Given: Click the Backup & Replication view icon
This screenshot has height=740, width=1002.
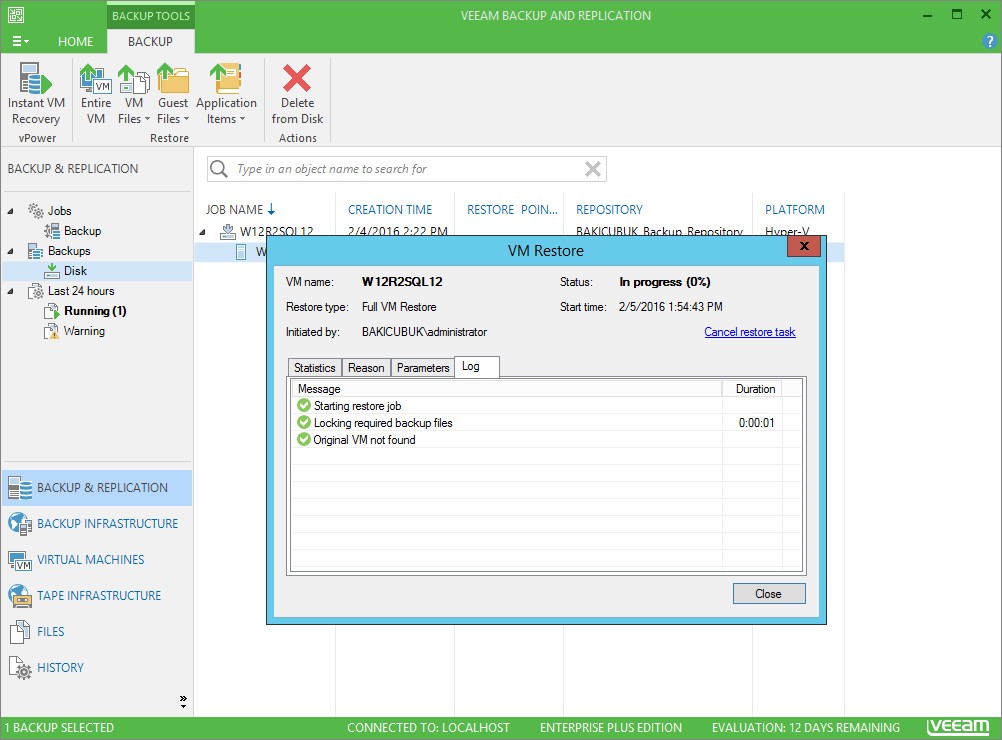Looking at the screenshot, I should point(20,488).
